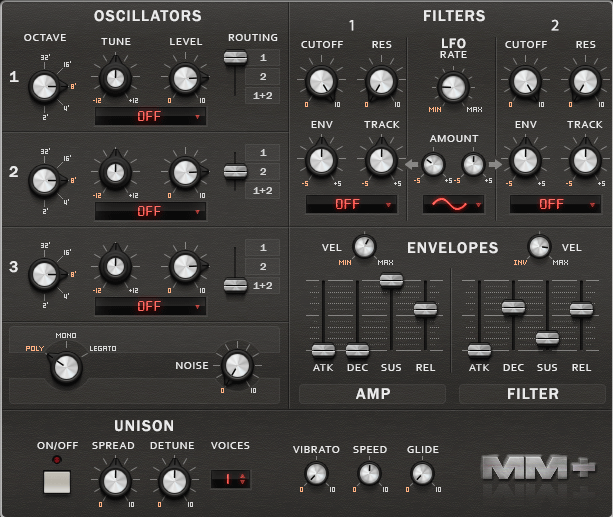Click oscillator 3 Tune knob

pyautogui.click(x=115, y=267)
